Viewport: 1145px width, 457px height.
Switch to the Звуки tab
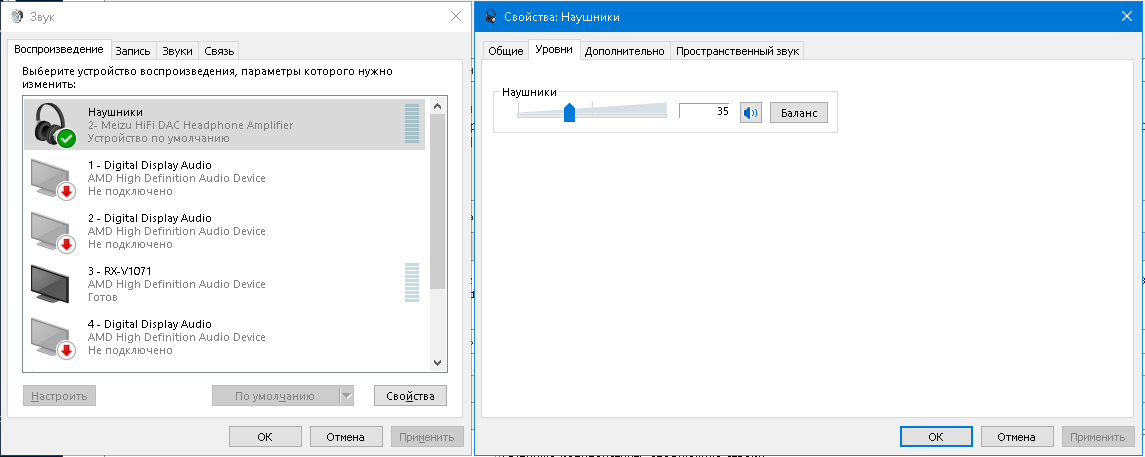click(x=177, y=50)
